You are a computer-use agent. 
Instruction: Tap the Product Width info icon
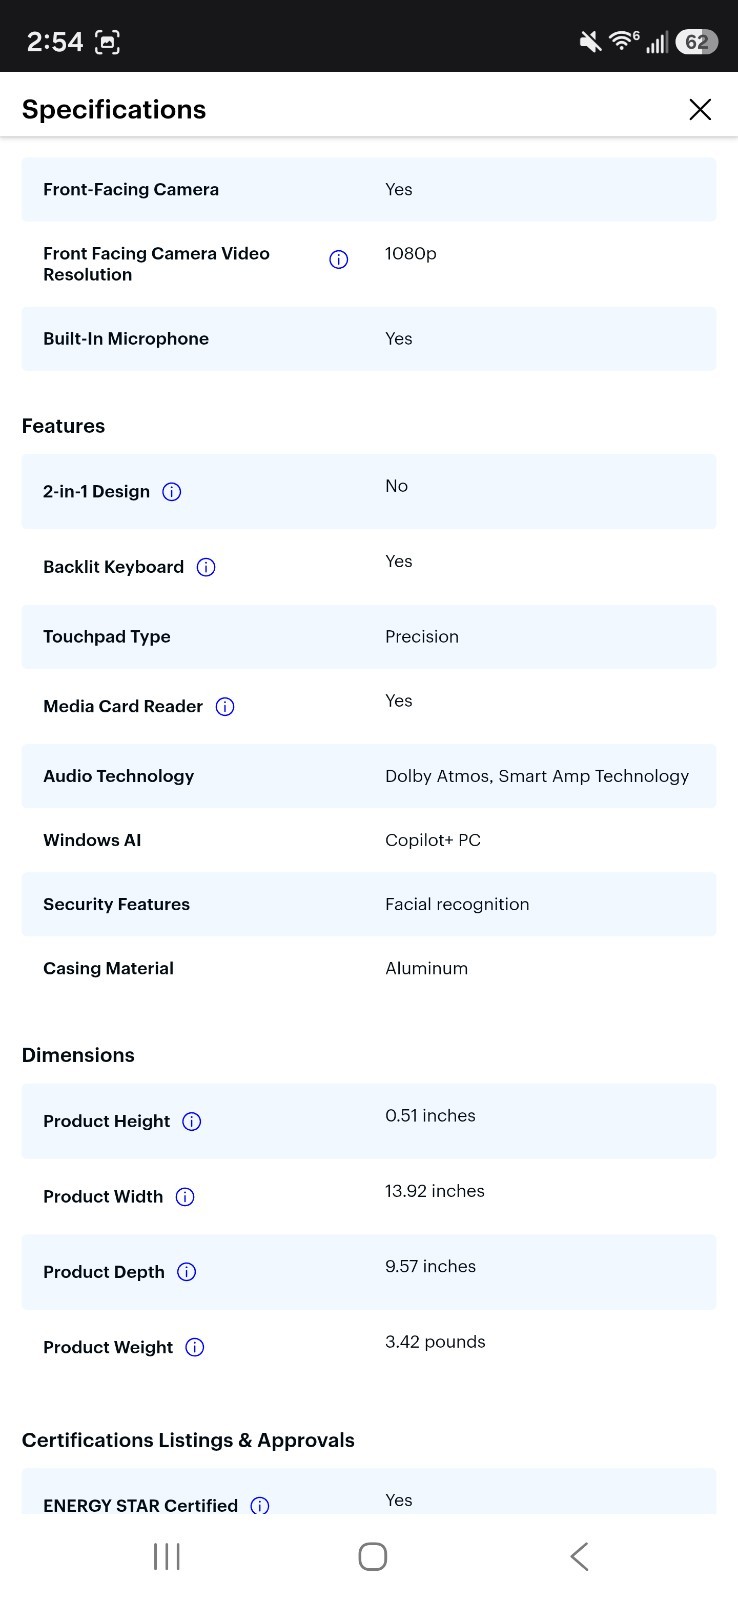[x=185, y=1197]
